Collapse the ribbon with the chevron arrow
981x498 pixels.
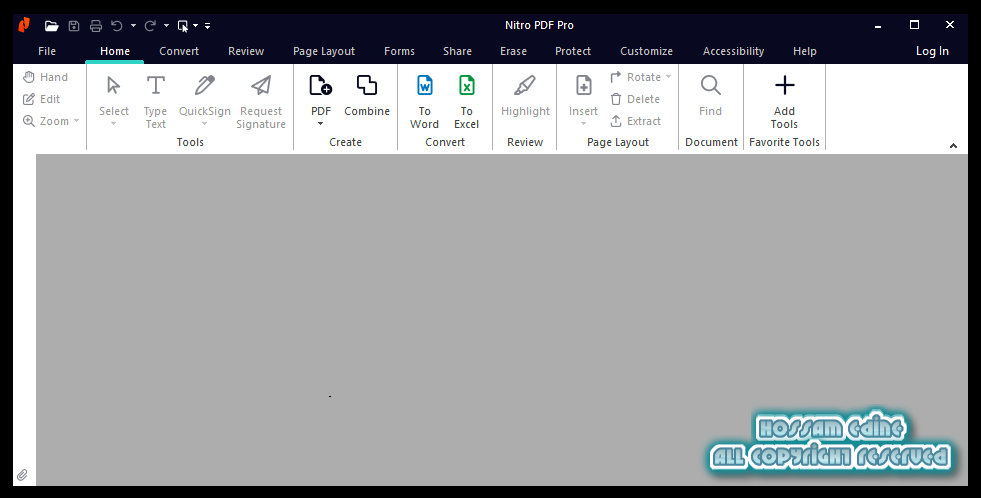click(953, 146)
